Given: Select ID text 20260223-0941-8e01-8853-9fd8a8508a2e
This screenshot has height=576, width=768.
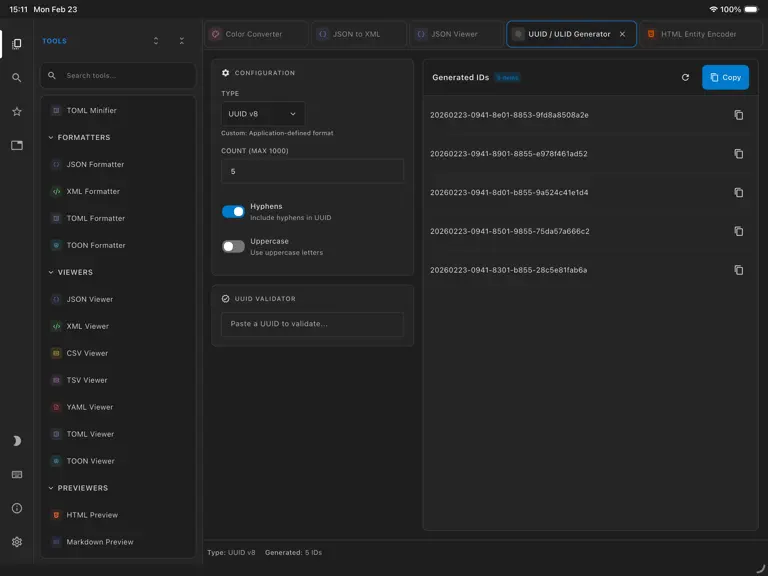Looking at the screenshot, I should point(509,115).
